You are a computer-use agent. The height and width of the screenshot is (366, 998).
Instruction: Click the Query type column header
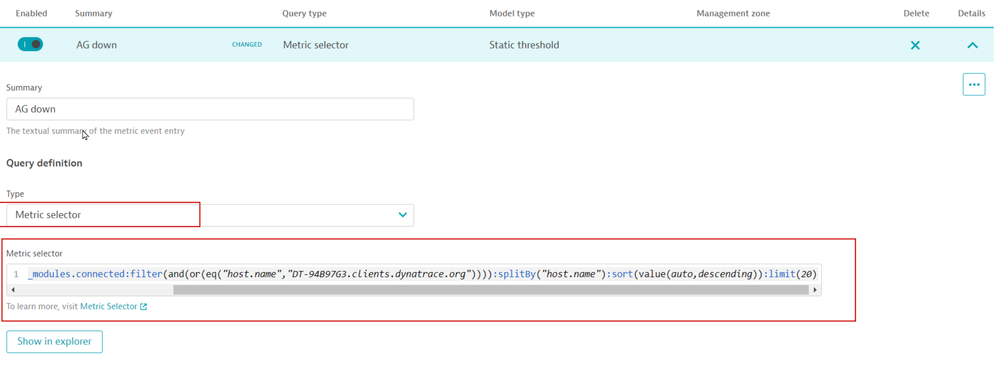304,13
